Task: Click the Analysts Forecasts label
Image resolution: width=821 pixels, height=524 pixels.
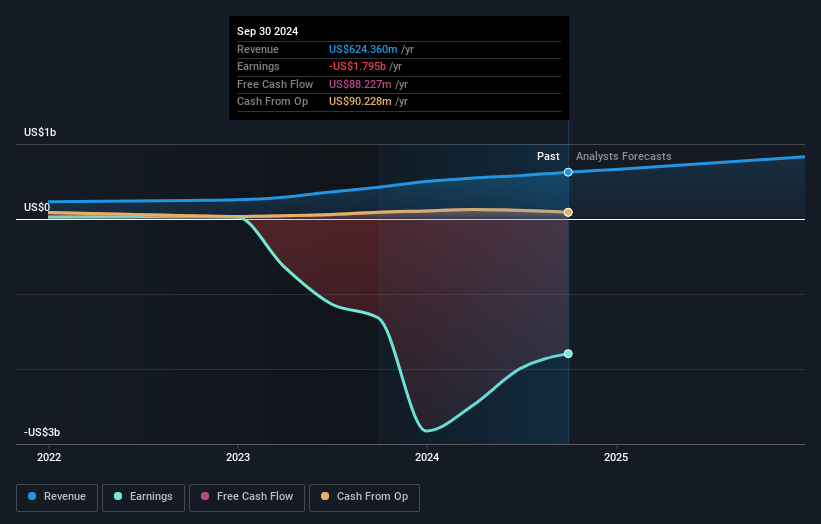Action: tap(624, 157)
